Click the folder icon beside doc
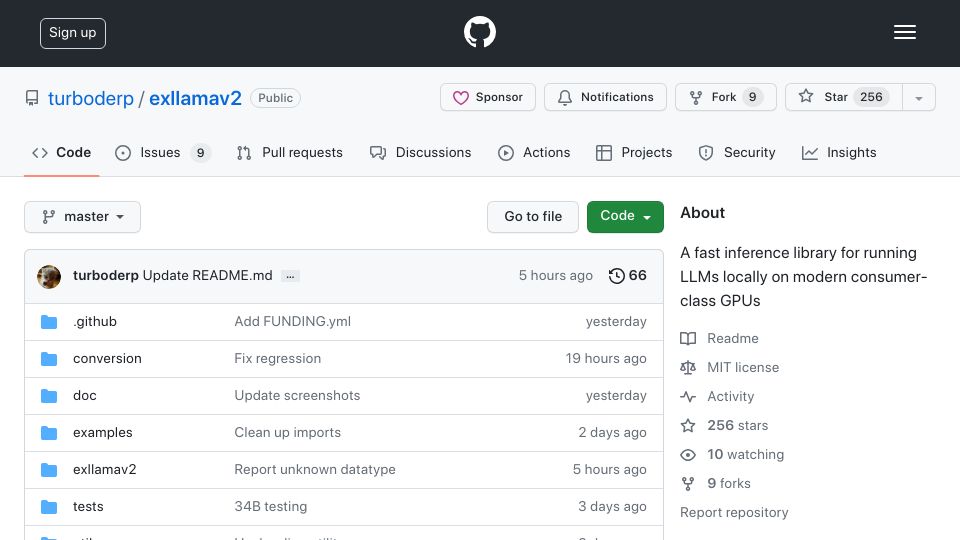The height and width of the screenshot is (540, 960). coord(49,396)
